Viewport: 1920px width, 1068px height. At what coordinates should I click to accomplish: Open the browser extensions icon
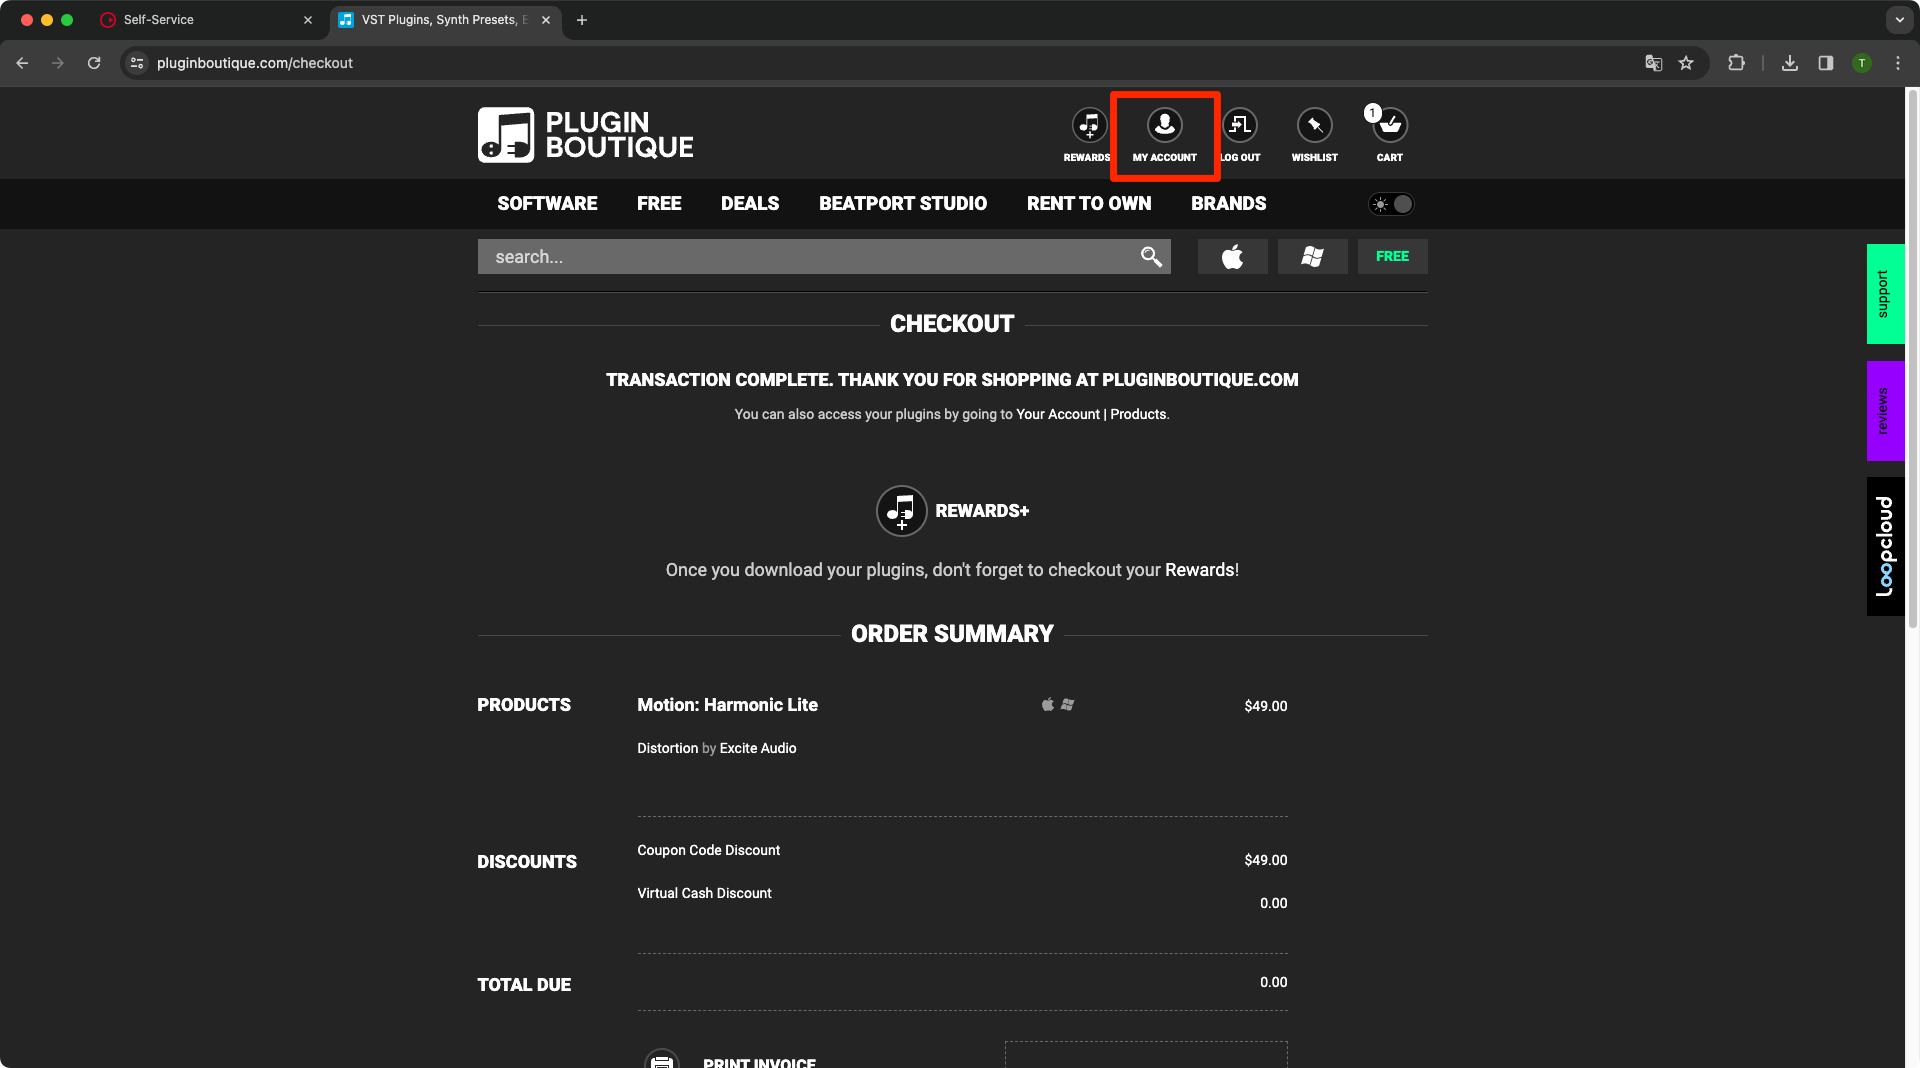tap(1736, 63)
